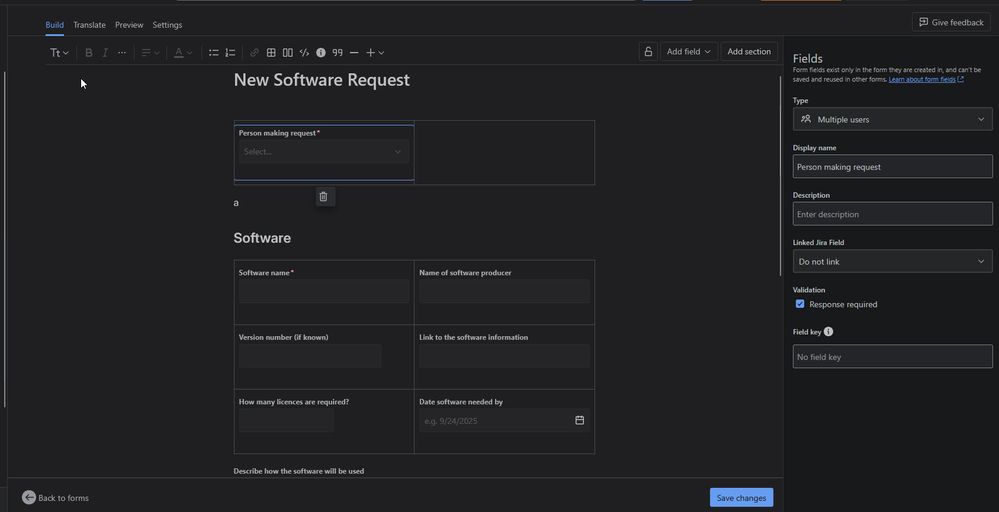Open the text styles dropdown
Screen dimensions: 999x512
(59, 53)
